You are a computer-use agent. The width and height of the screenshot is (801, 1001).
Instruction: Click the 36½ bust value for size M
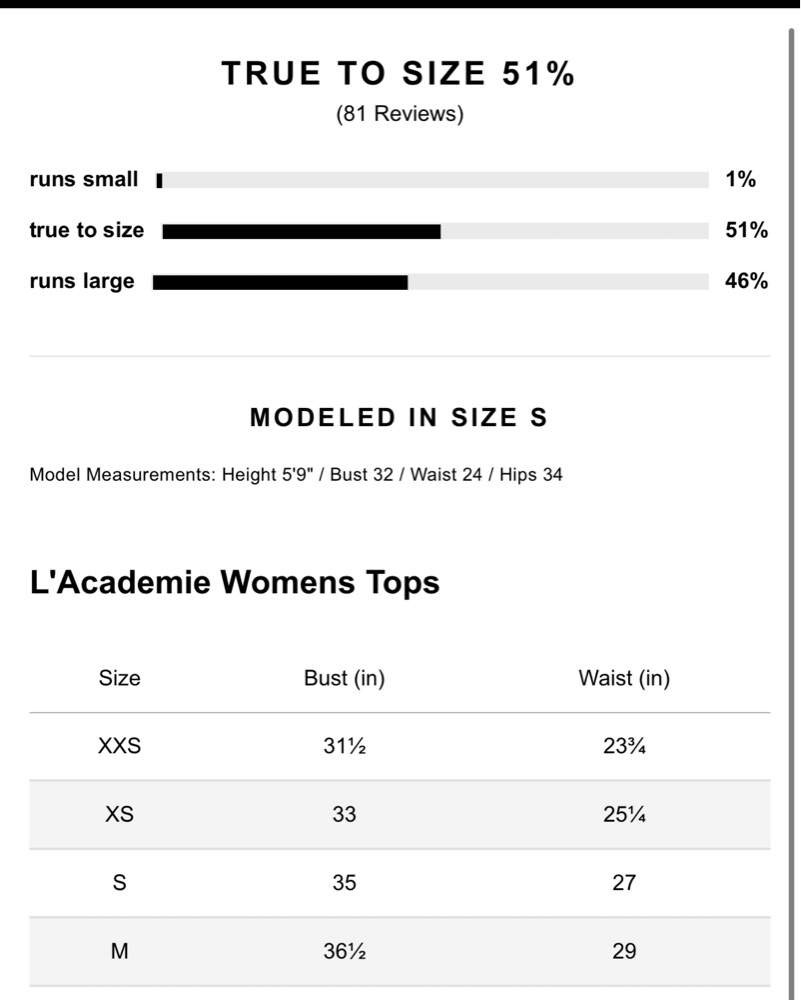(x=344, y=951)
